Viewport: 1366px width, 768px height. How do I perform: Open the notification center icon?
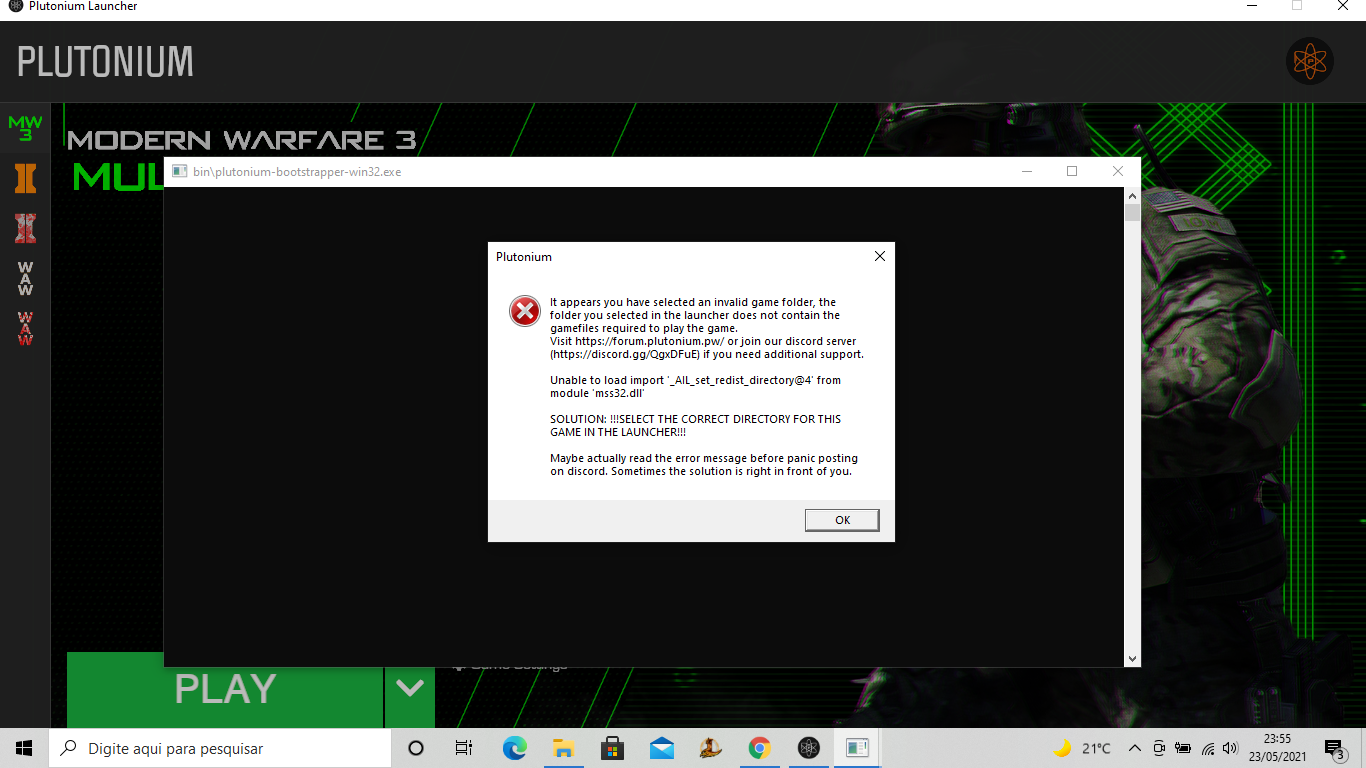click(1335, 748)
